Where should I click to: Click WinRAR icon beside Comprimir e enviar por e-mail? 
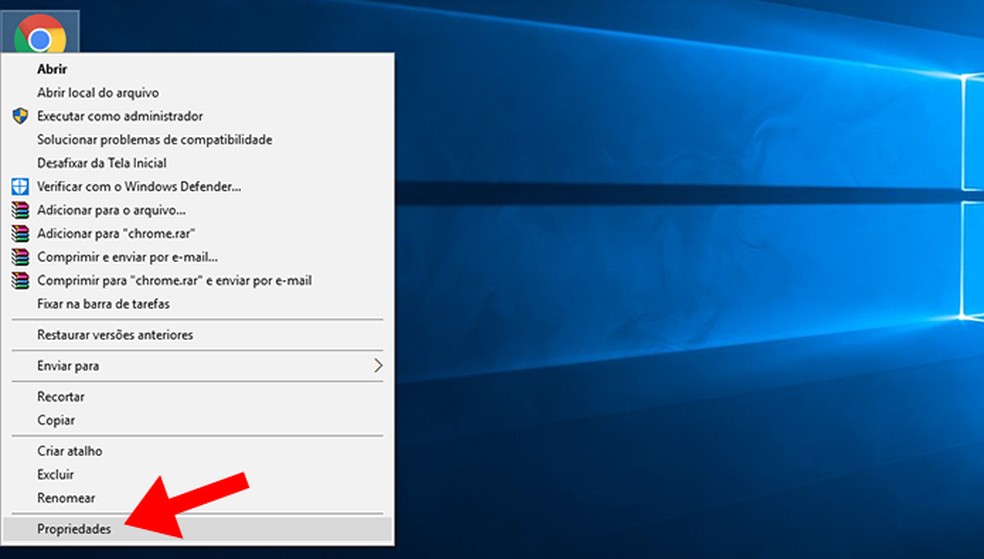[x=20, y=257]
